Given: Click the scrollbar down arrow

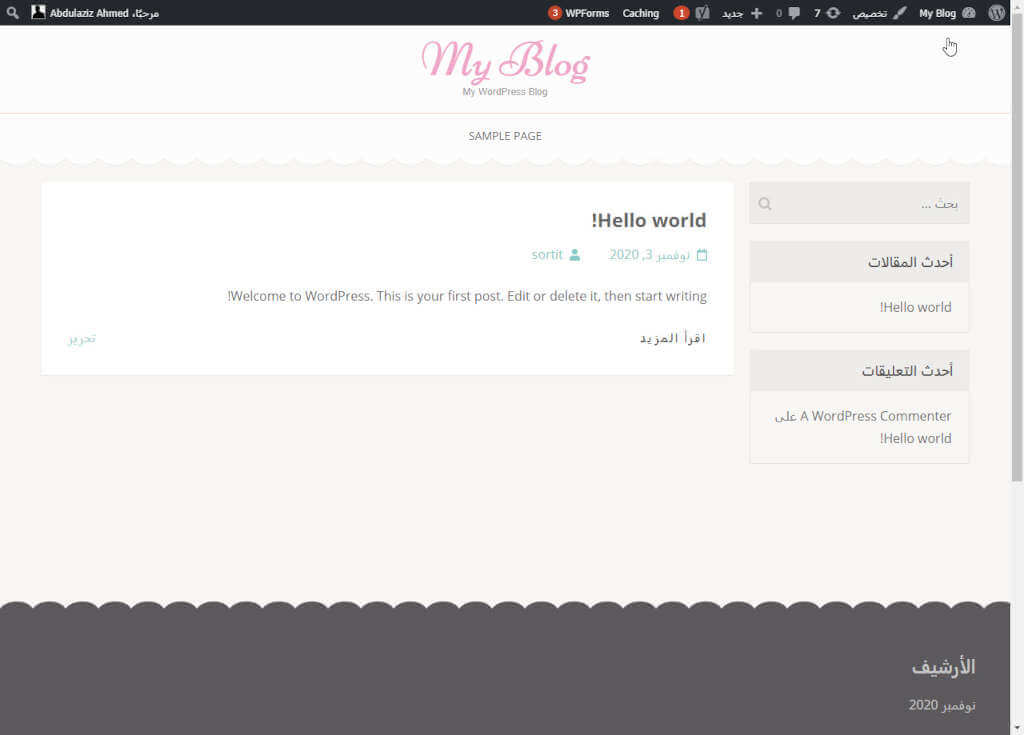Looking at the screenshot, I should [x=1017, y=728].
